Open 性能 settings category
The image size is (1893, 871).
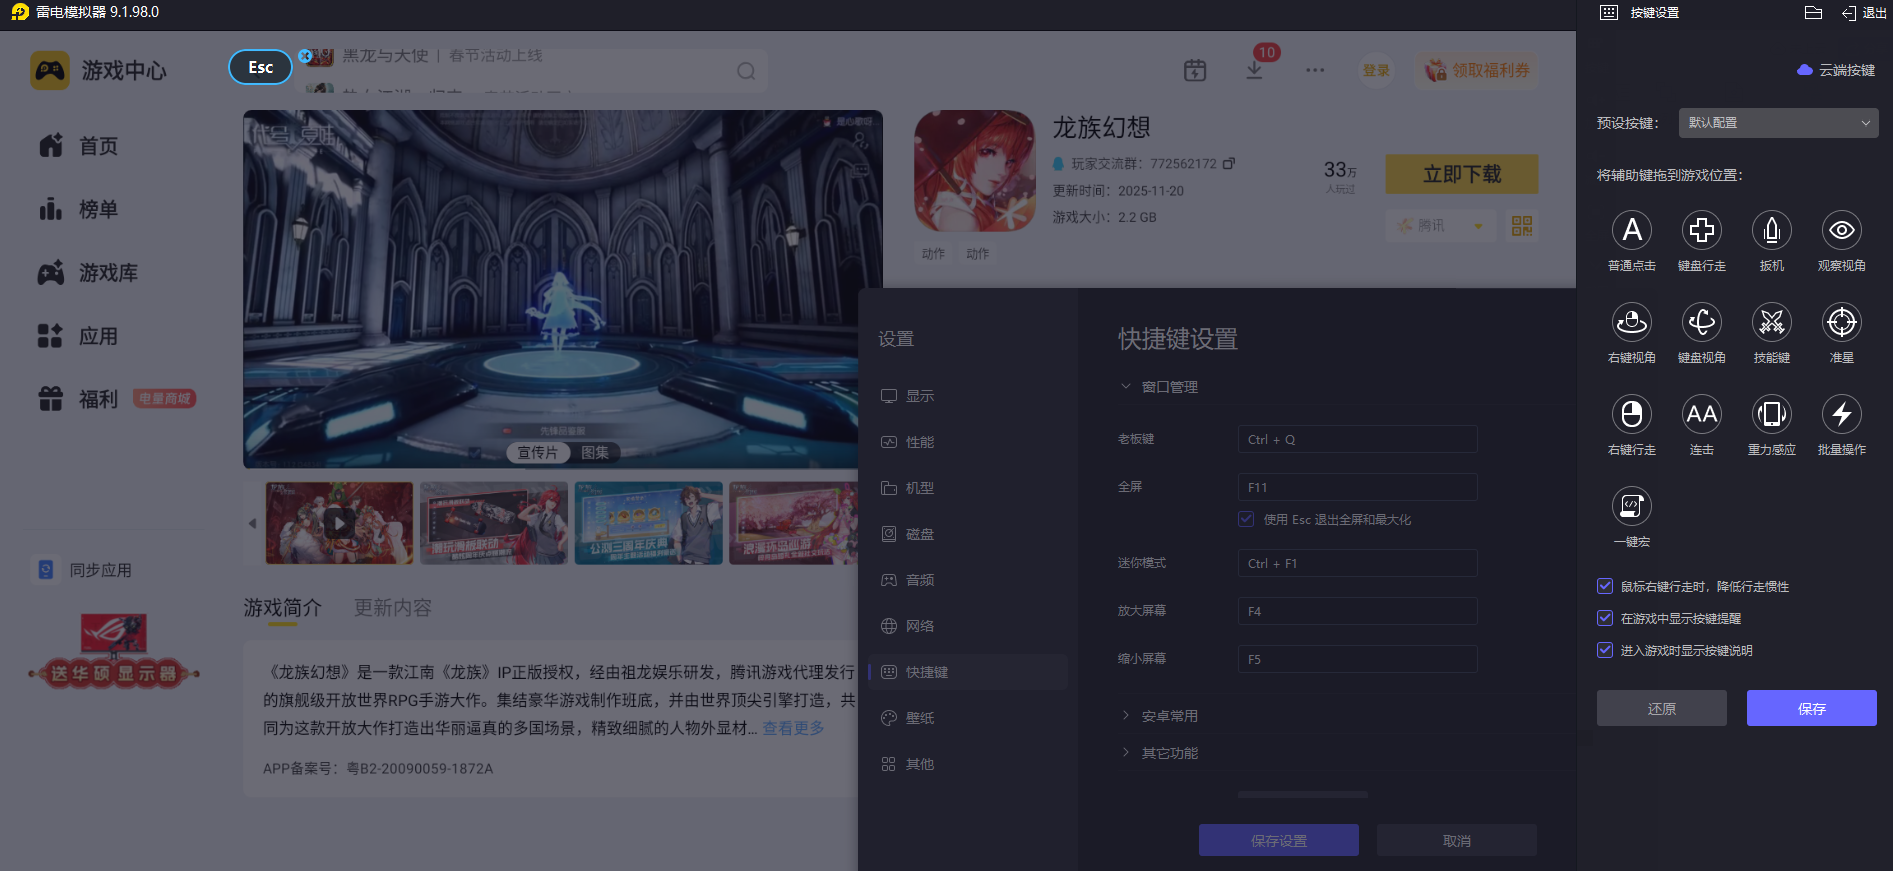coord(968,442)
